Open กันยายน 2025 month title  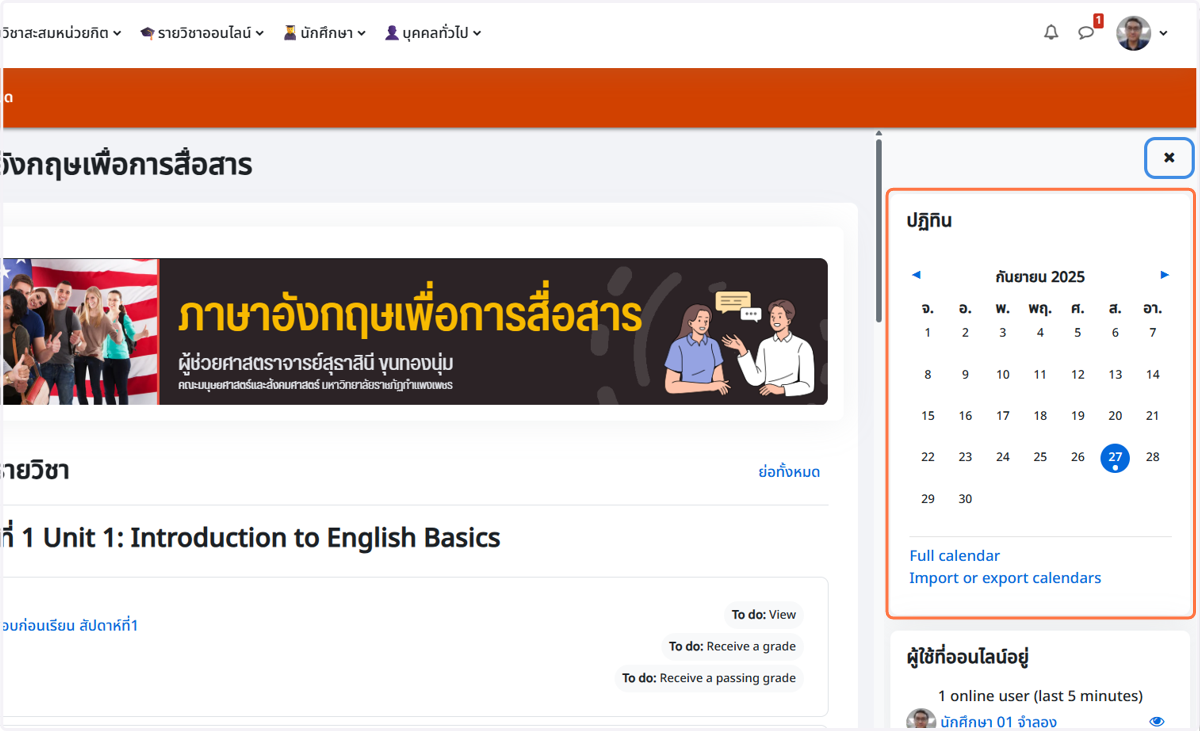[1040, 277]
